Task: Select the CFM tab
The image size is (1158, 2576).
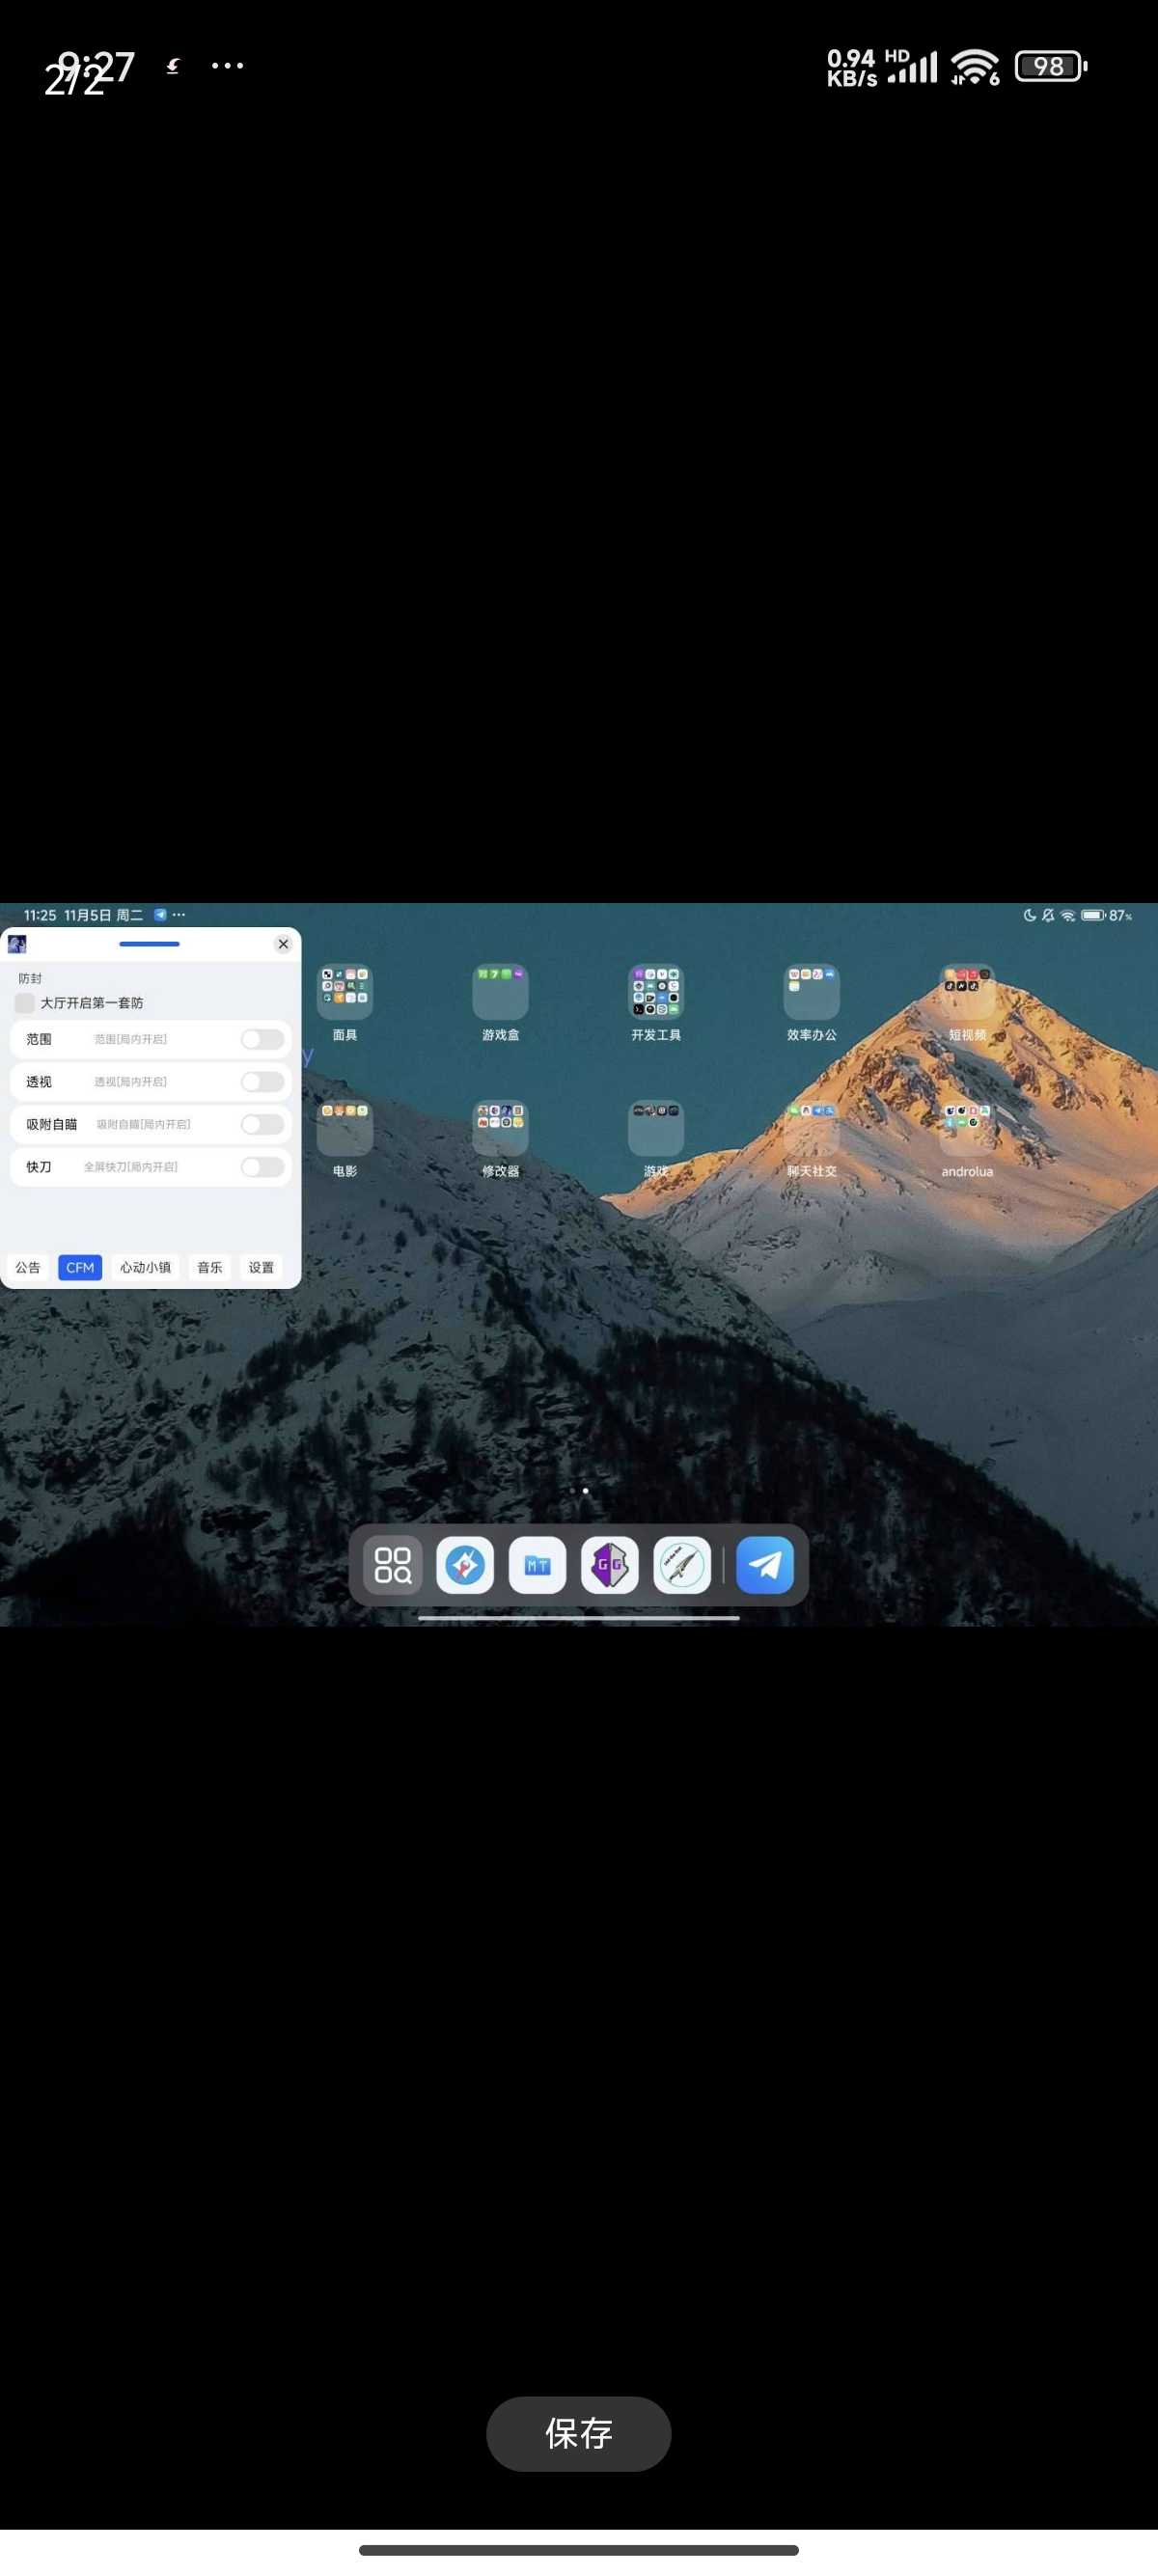Action: click(80, 1267)
